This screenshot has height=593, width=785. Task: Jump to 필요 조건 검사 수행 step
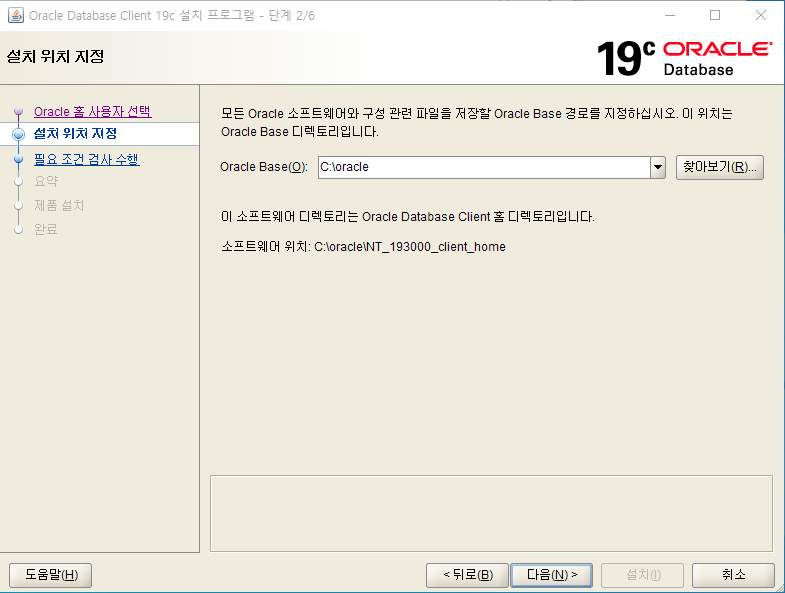click(x=87, y=159)
